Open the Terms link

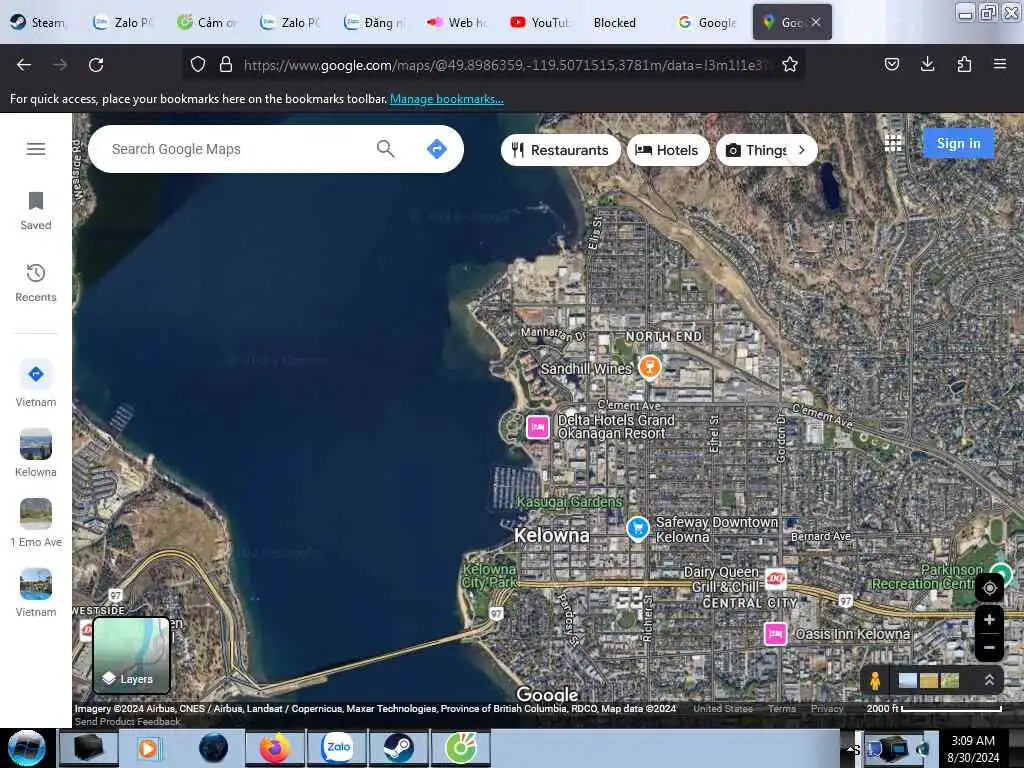click(x=782, y=709)
